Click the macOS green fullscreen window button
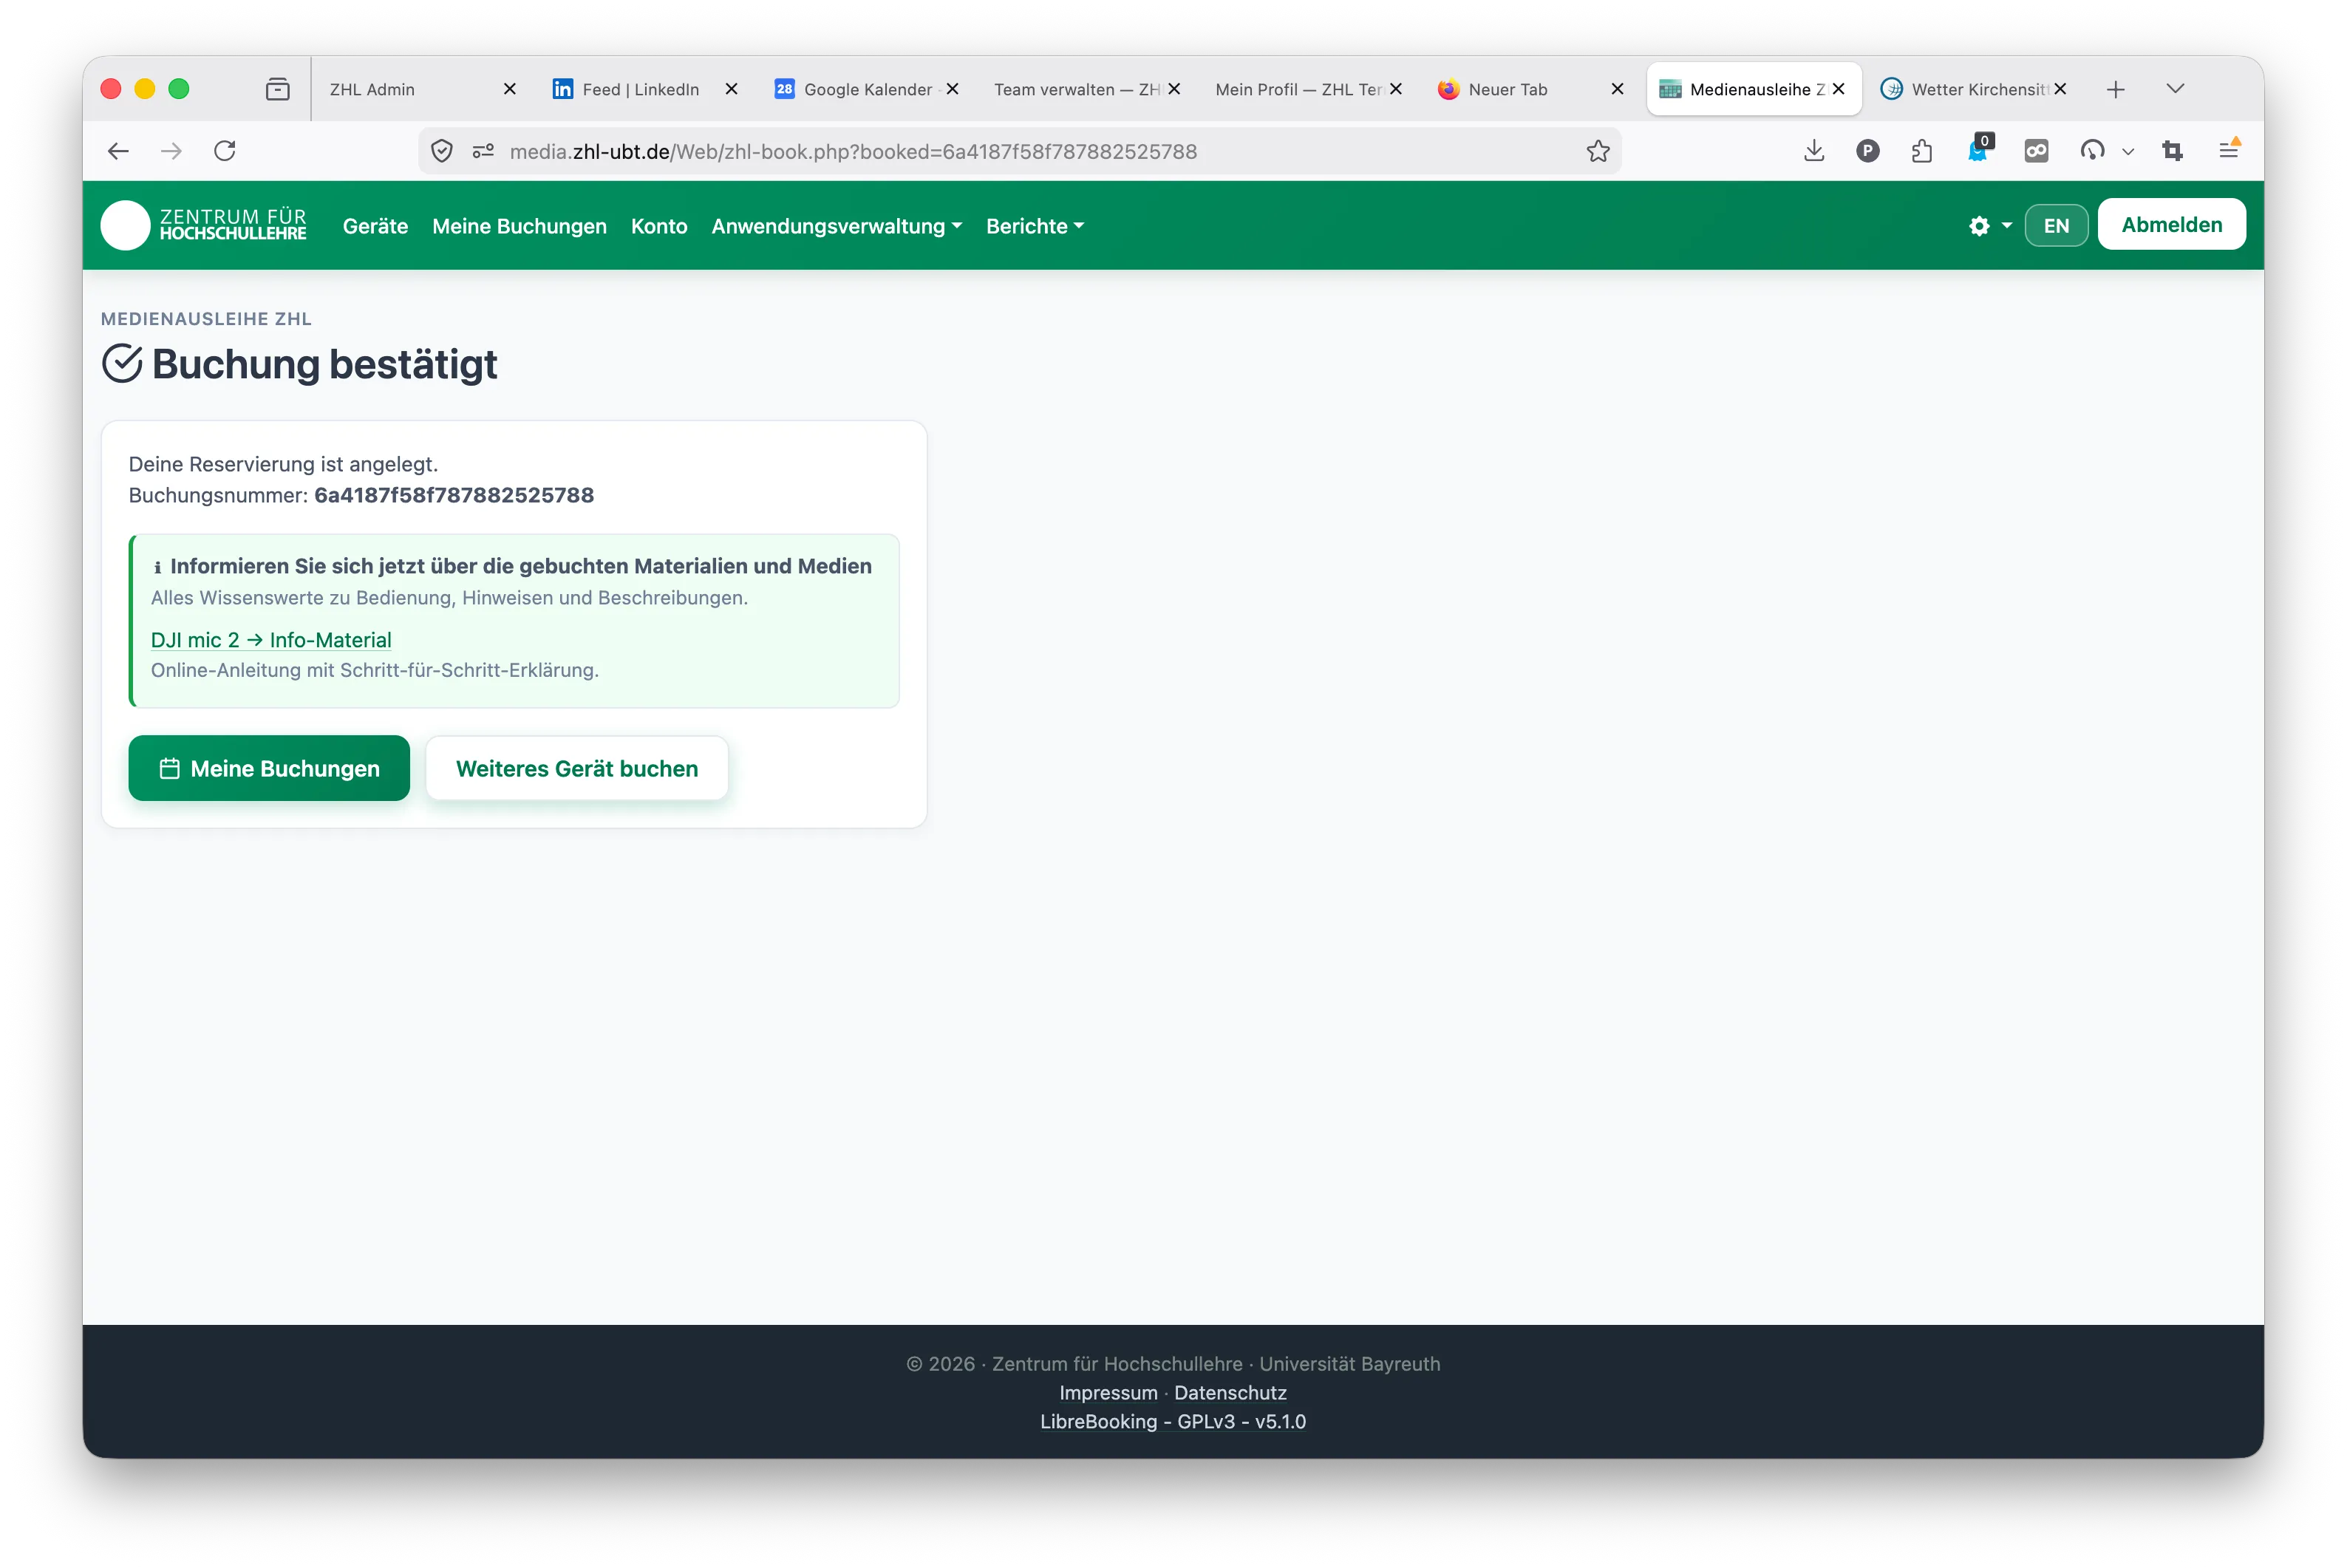The height and width of the screenshot is (1568, 2347). [x=179, y=89]
